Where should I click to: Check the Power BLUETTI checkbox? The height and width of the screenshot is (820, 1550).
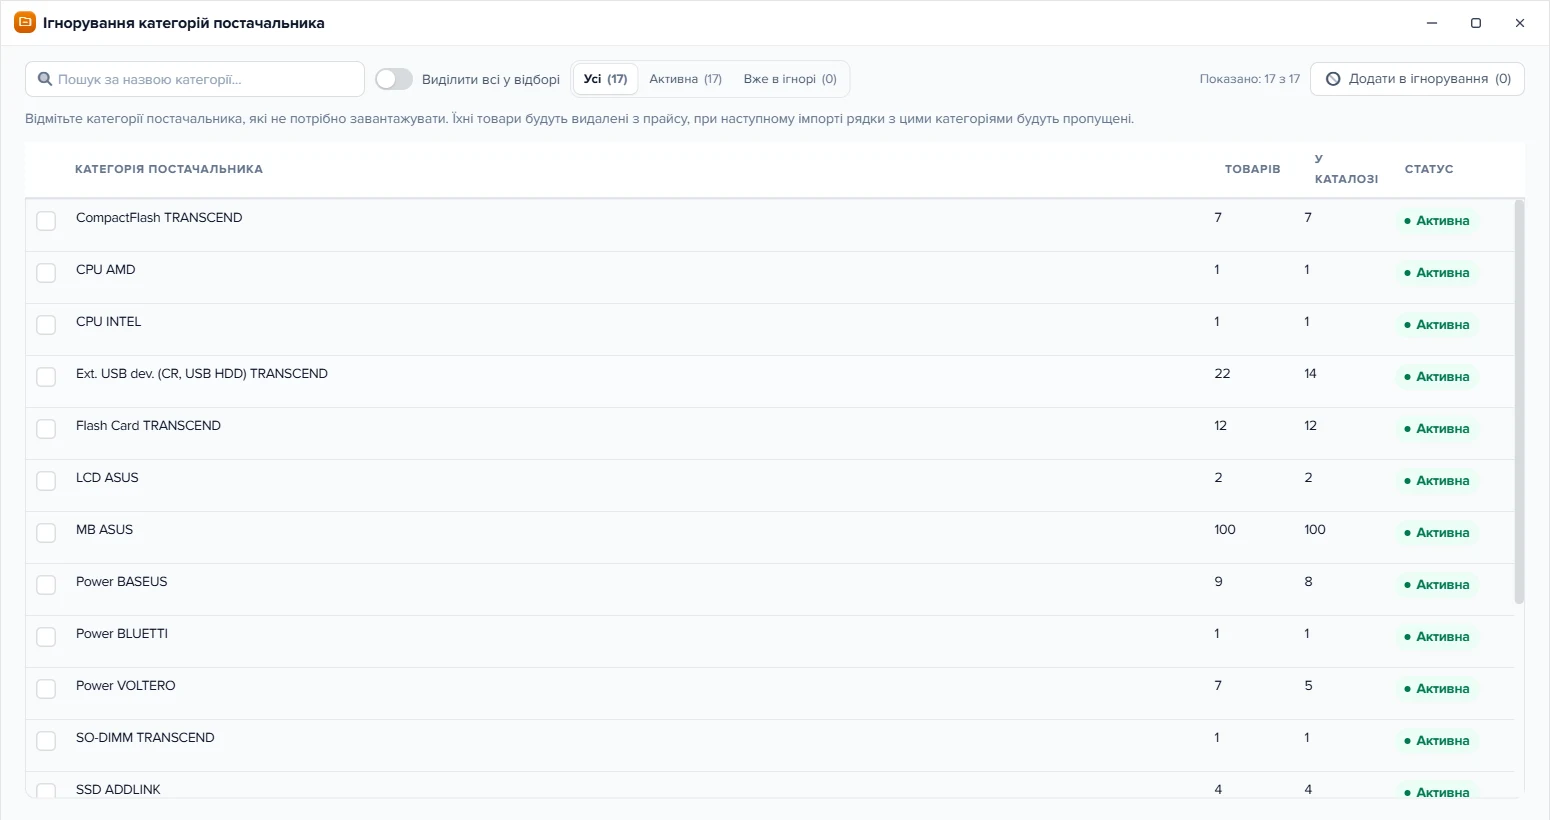click(x=46, y=637)
